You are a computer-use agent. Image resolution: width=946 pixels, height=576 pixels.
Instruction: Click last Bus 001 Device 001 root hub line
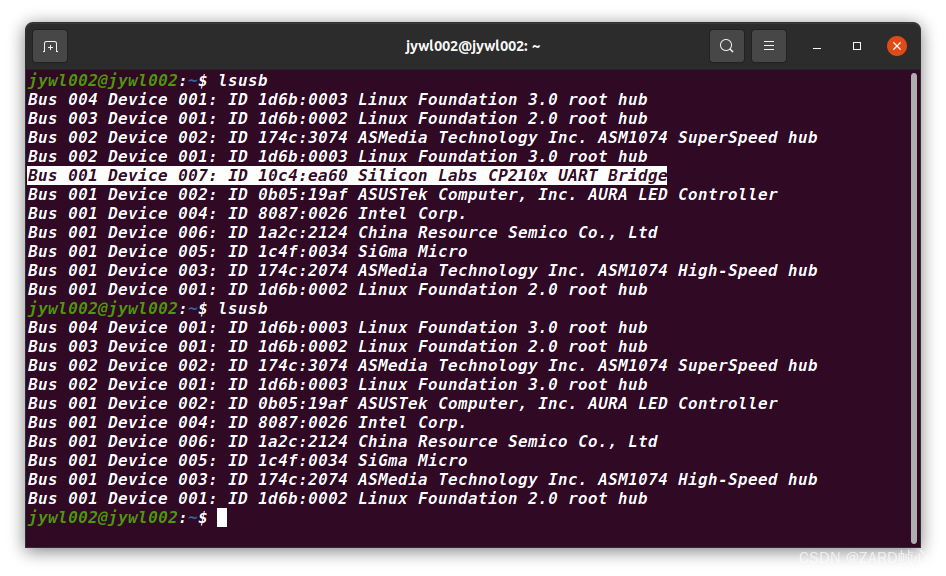pyautogui.click(x=337, y=499)
